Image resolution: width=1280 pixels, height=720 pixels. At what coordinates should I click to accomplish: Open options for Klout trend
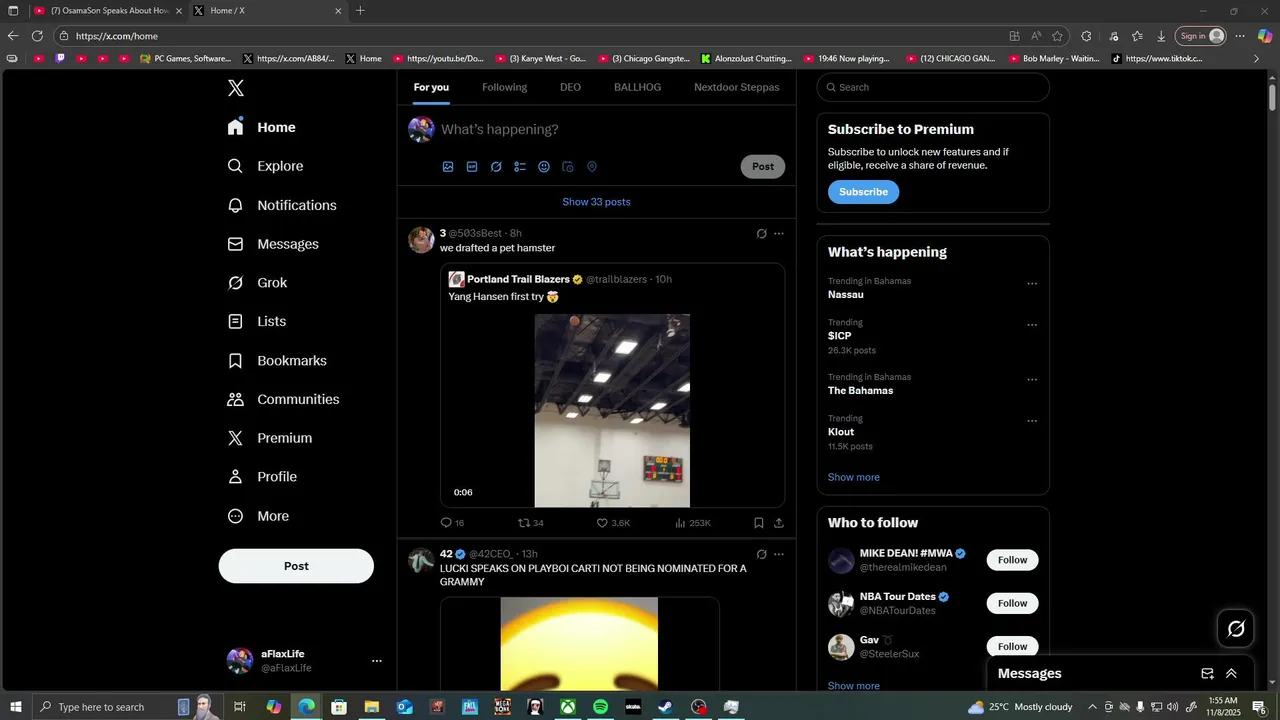click(x=1032, y=421)
